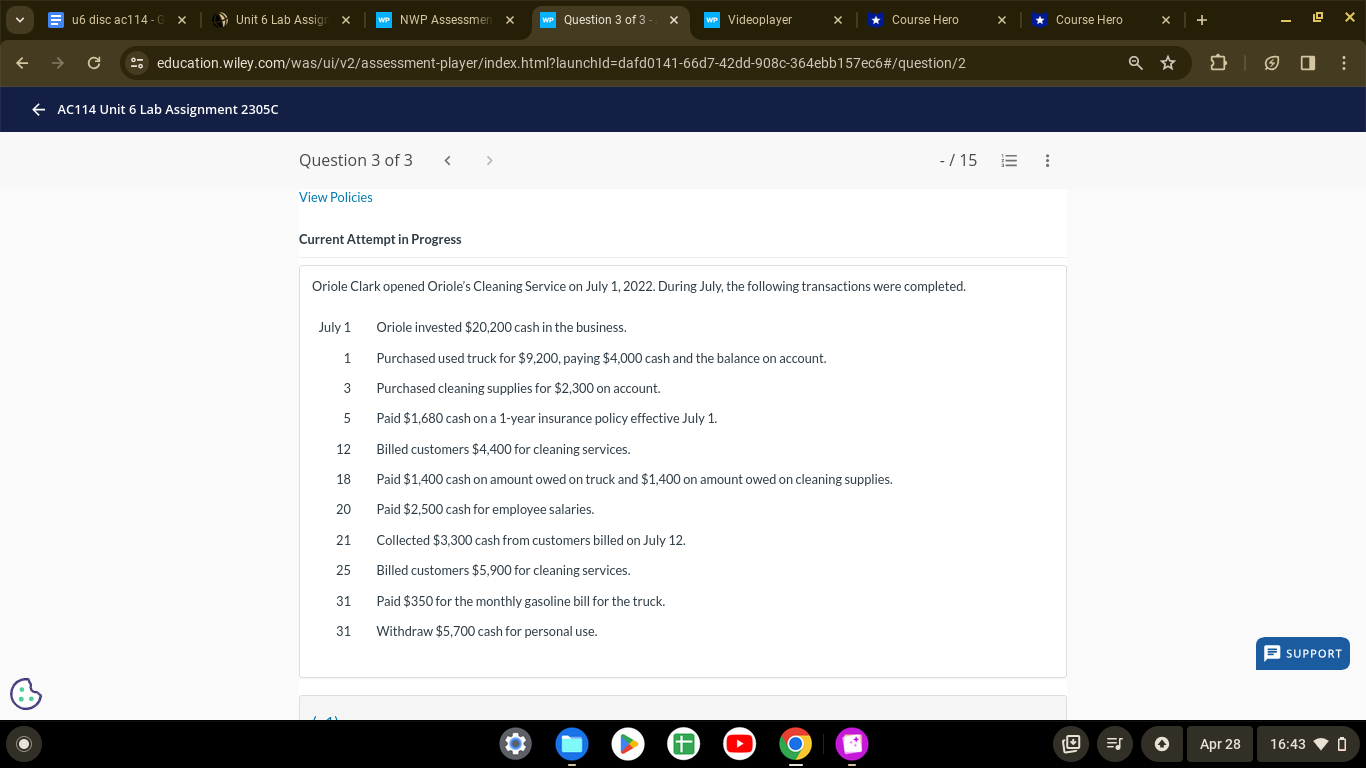This screenshot has height=768, width=1366.
Task: Open site information icon in address bar
Action: (x=138, y=63)
